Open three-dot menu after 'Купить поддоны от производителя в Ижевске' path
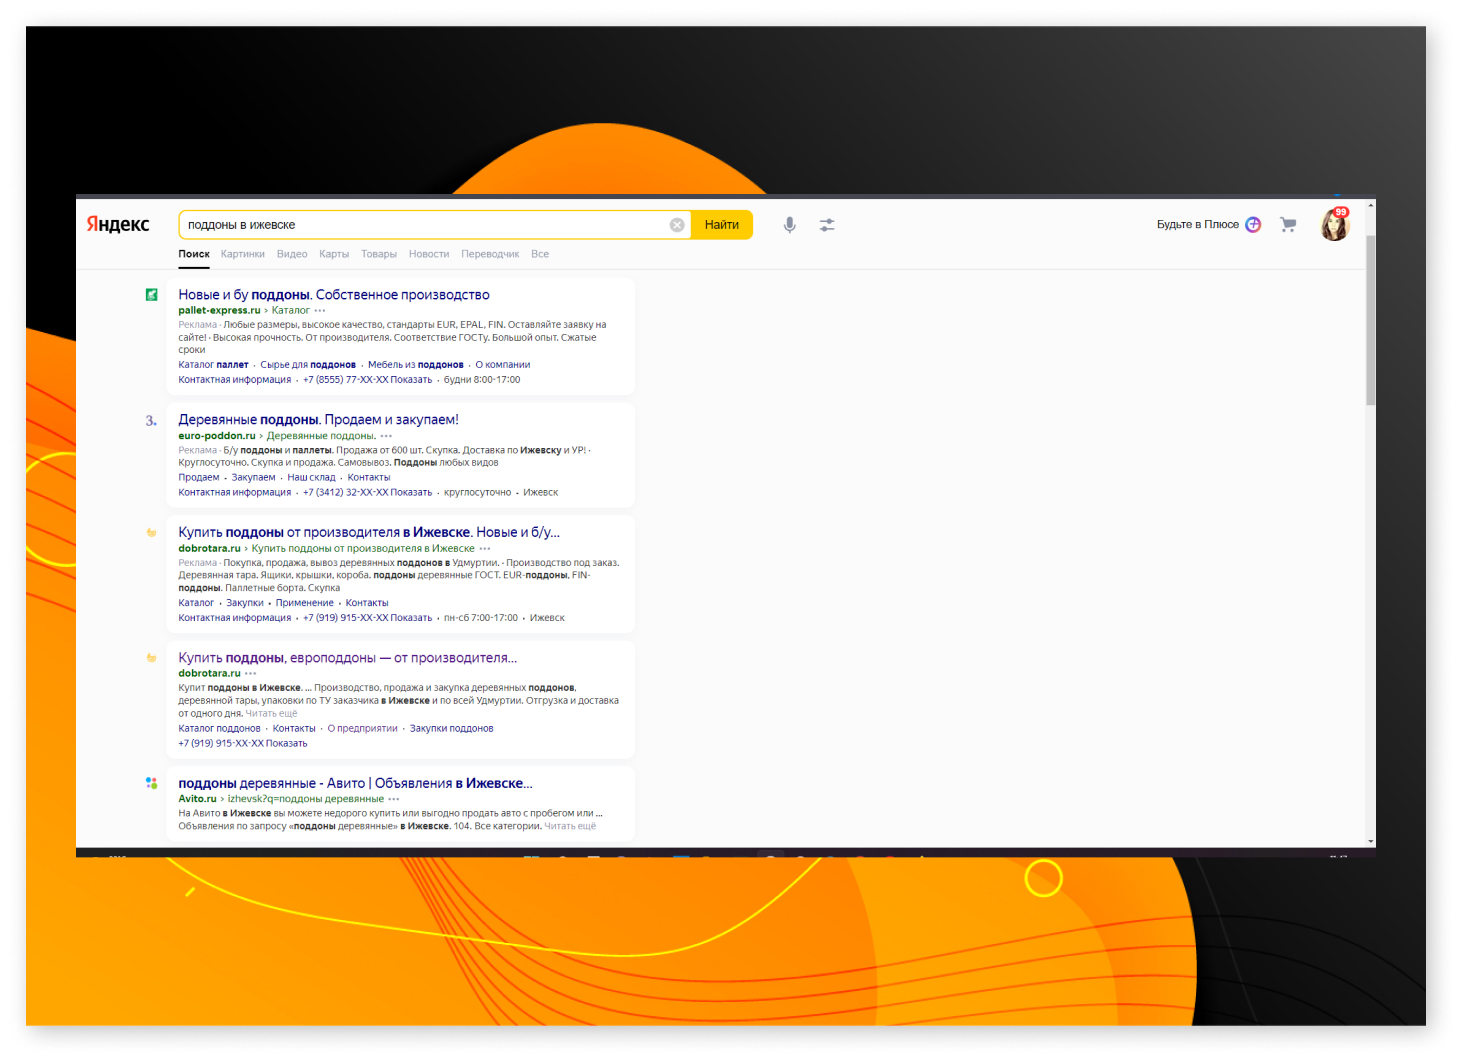Image resolution: width=1462 pixels, height=1062 pixels. click(x=485, y=549)
